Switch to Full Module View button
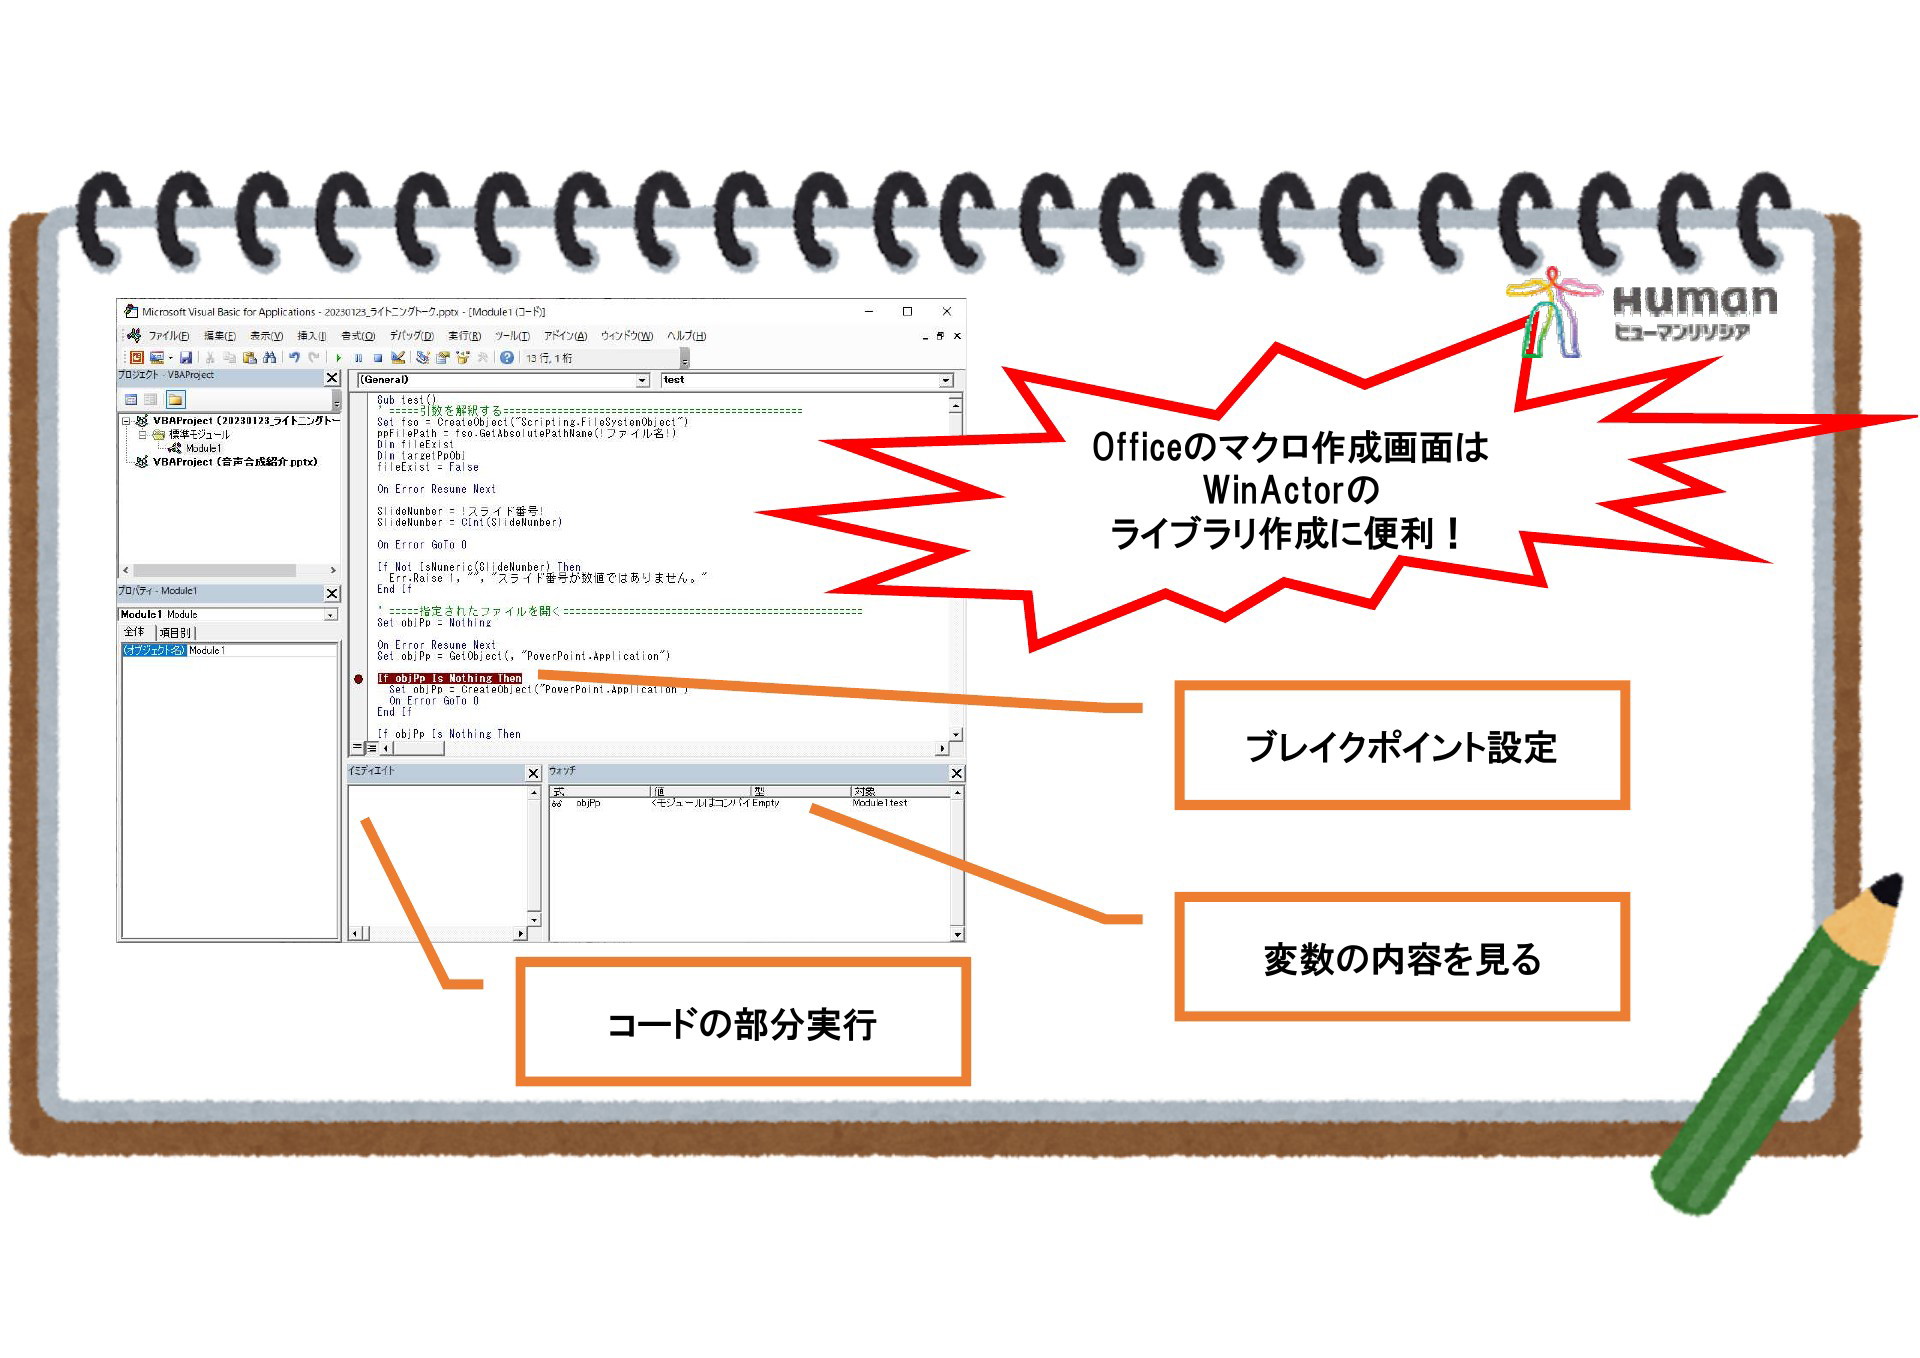 (371, 747)
